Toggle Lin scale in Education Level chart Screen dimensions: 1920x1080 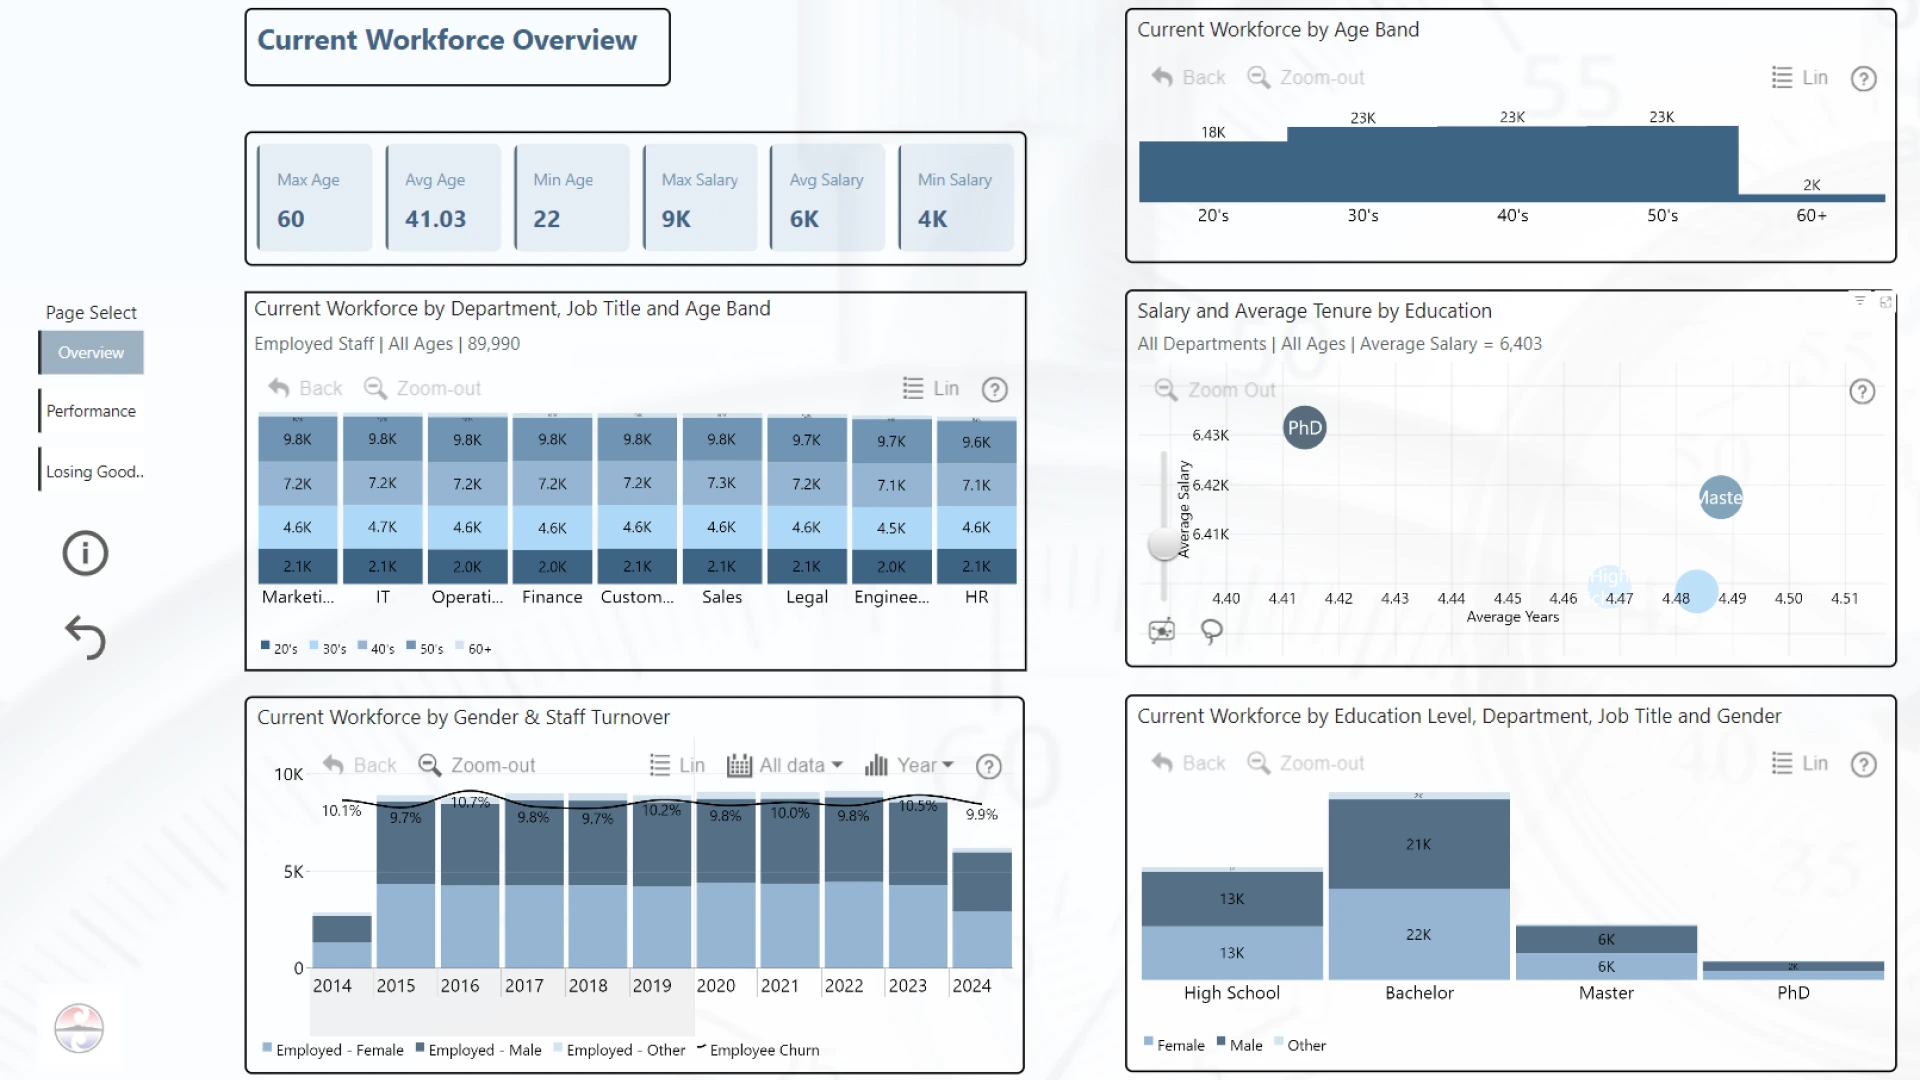tap(1799, 763)
